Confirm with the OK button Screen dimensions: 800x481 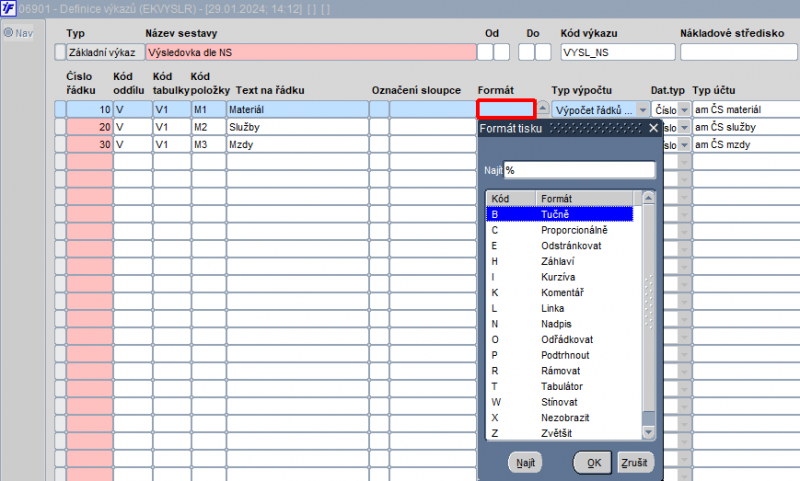click(593, 463)
